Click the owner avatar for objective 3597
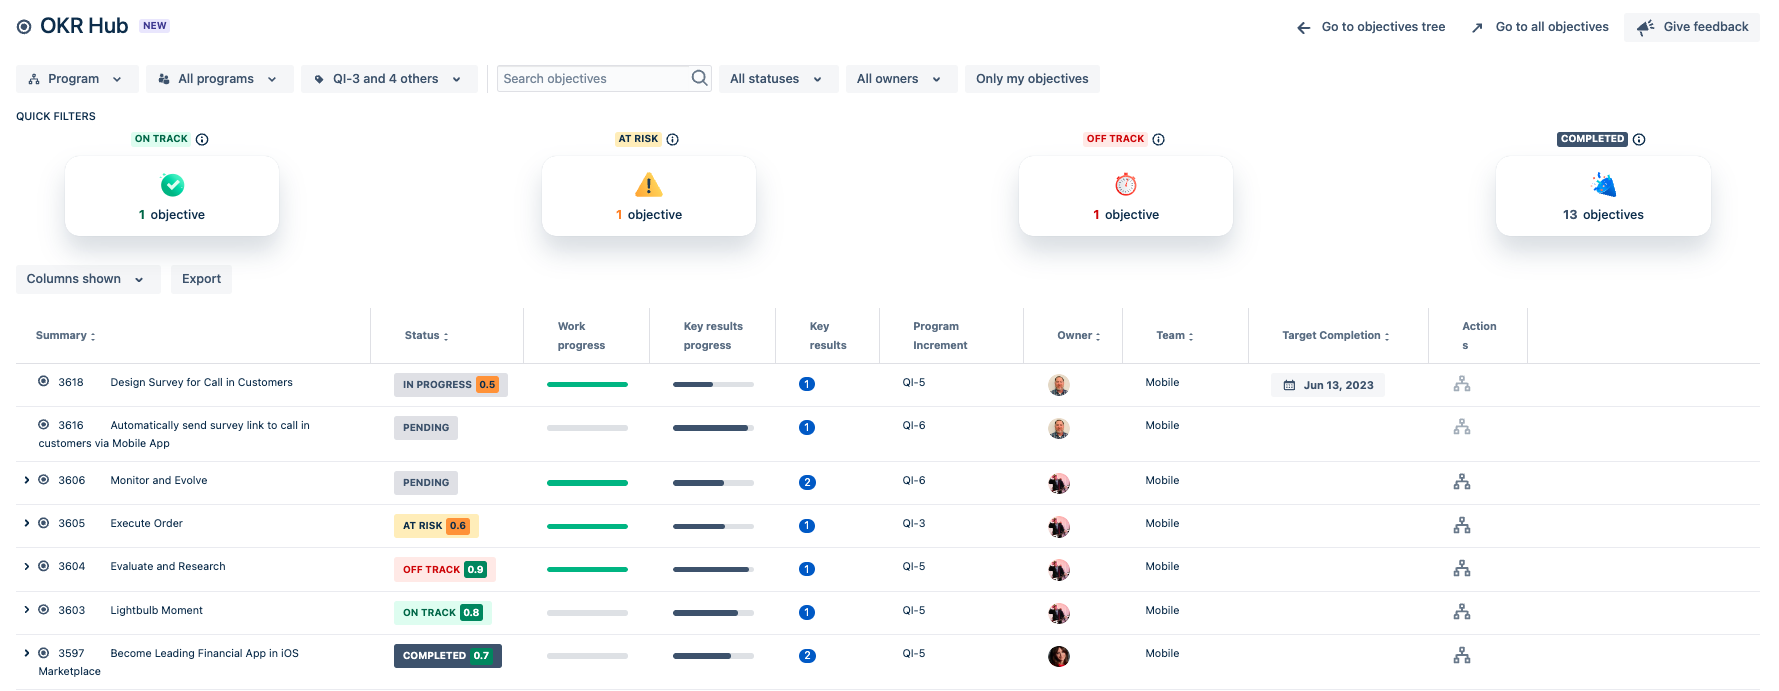Viewport: 1779px width, 691px height. pyautogui.click(x=1059, y=656)
